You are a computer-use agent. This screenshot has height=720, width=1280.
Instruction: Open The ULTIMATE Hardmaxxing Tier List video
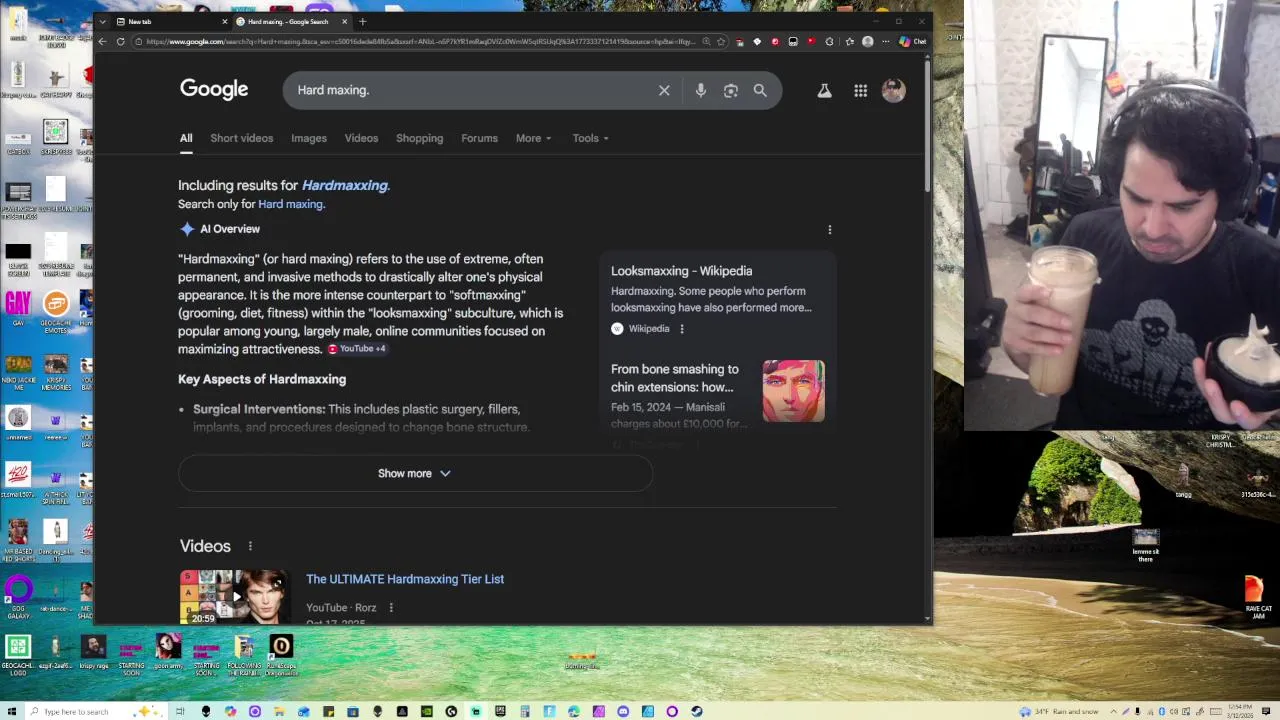click(405, 579)
